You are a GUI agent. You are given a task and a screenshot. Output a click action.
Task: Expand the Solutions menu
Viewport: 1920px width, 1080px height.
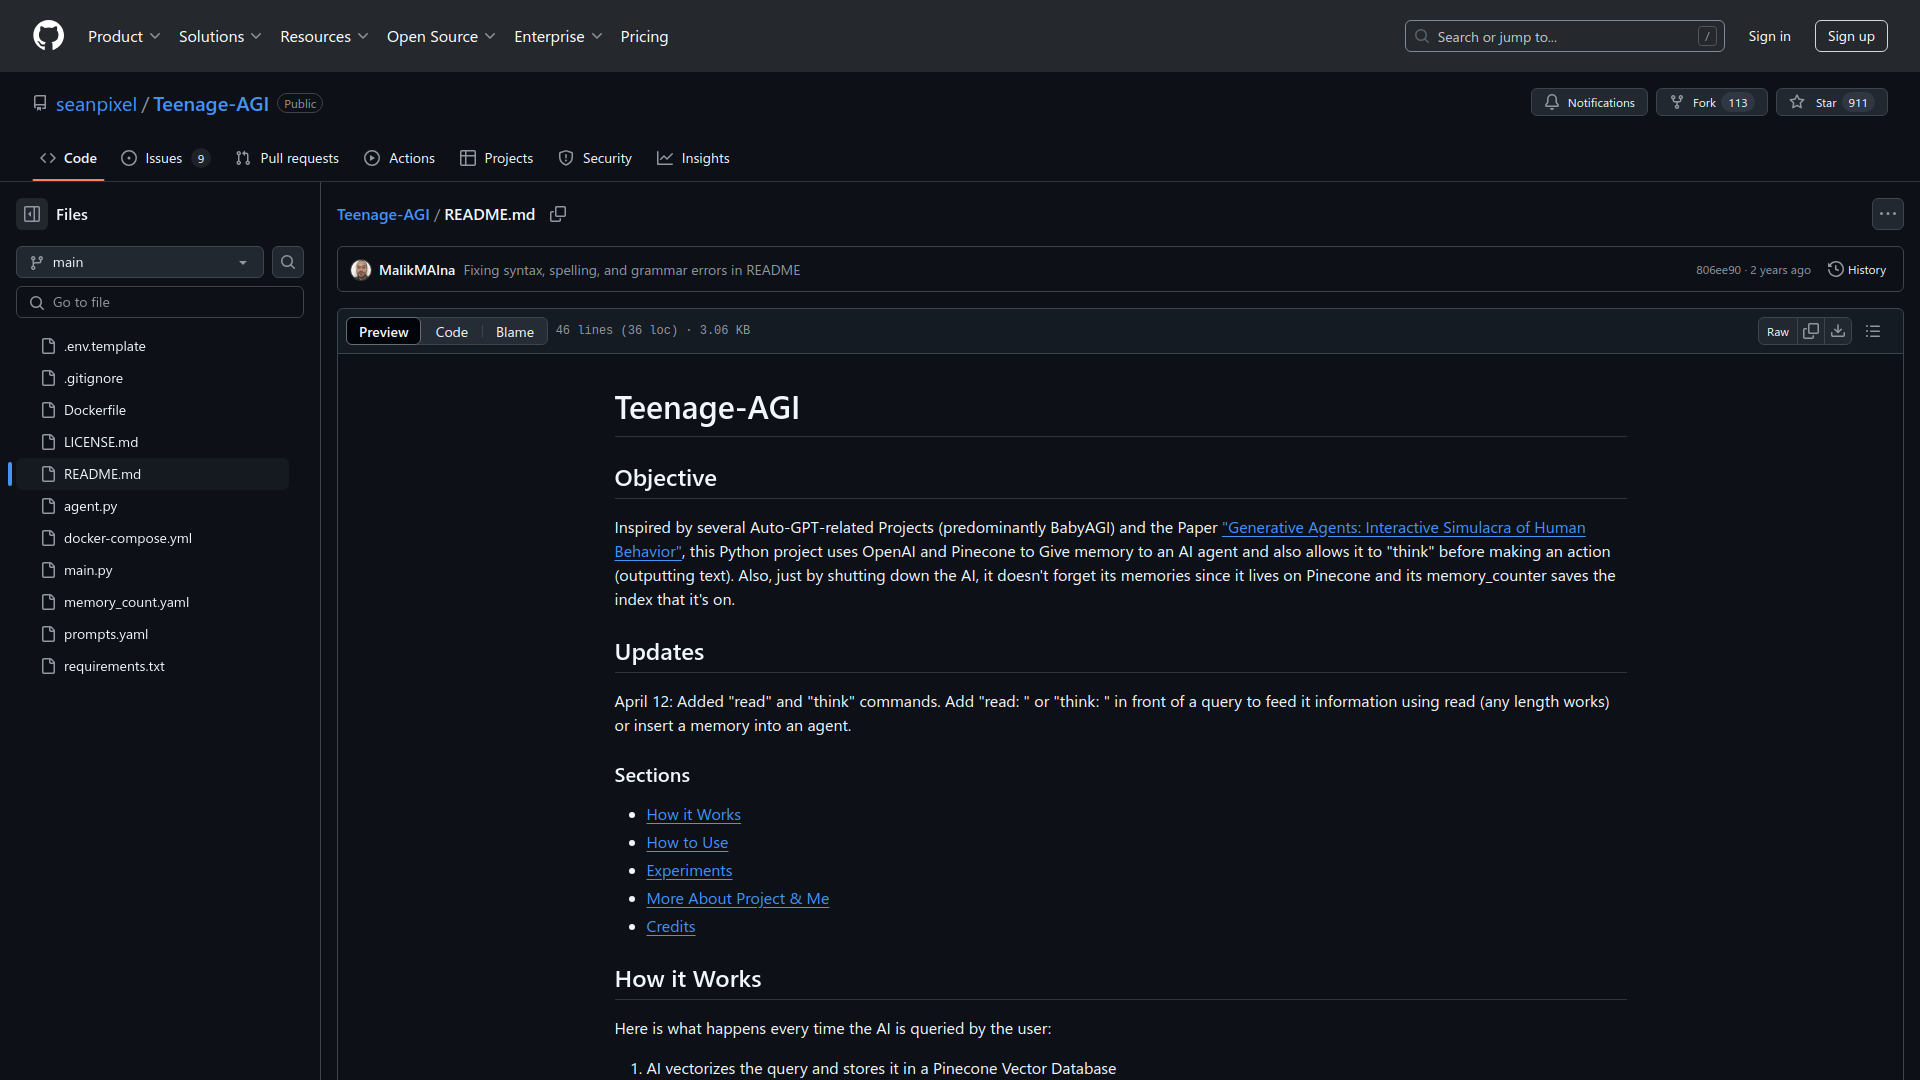pyautogui.click(x=220, y=36)
